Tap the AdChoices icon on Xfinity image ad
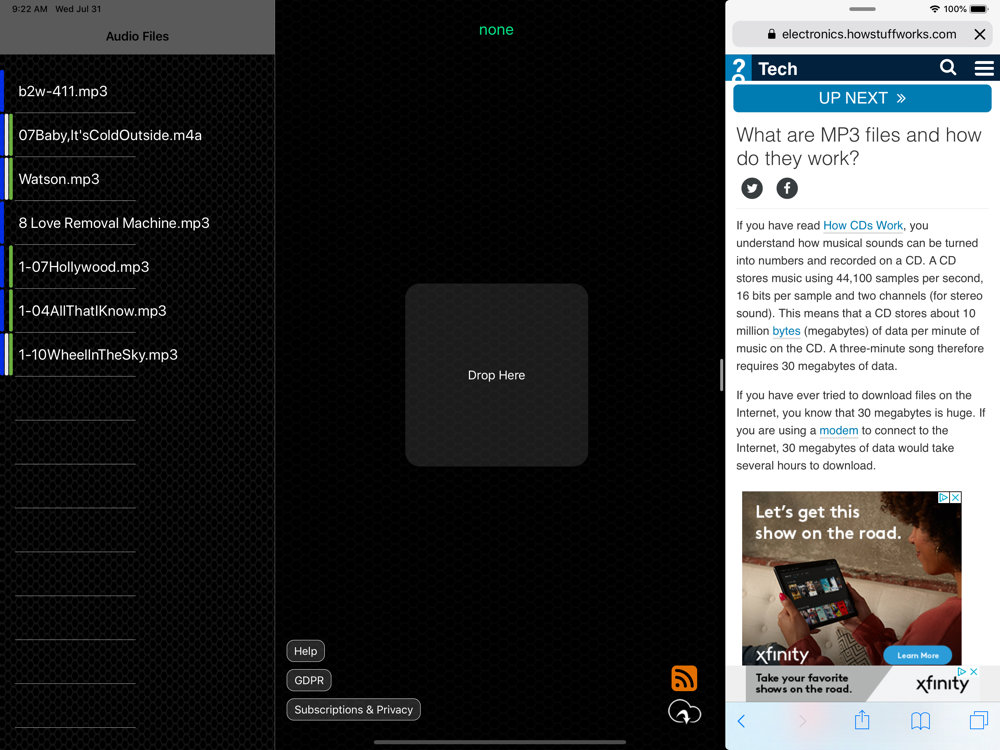1000x750 pixels. coord(944,497)
